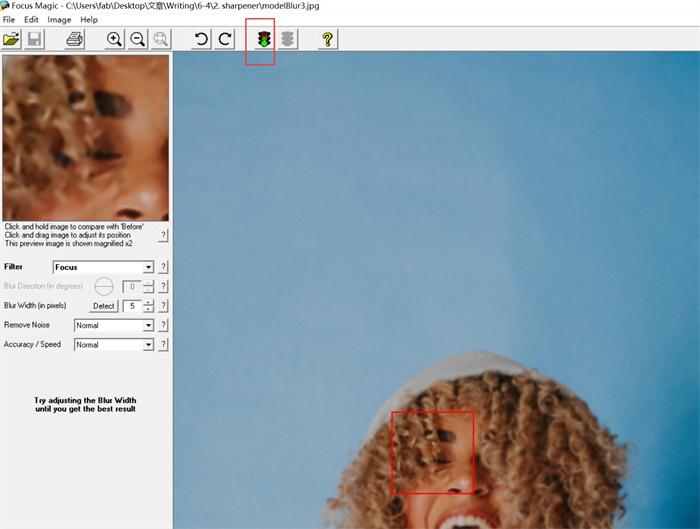Click 'This preview image is shown magnified x2' text
This screenshot has width=700, height=529.
click(69, 243)
